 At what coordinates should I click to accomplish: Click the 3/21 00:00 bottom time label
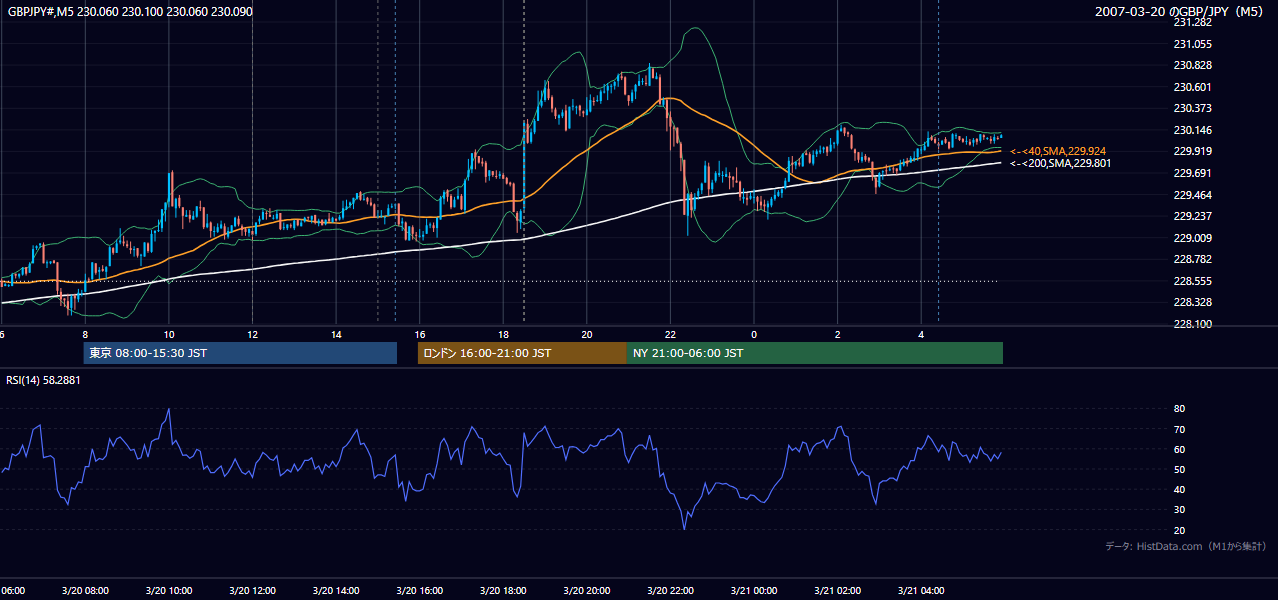pyautogui.click(x=754, y=590)
